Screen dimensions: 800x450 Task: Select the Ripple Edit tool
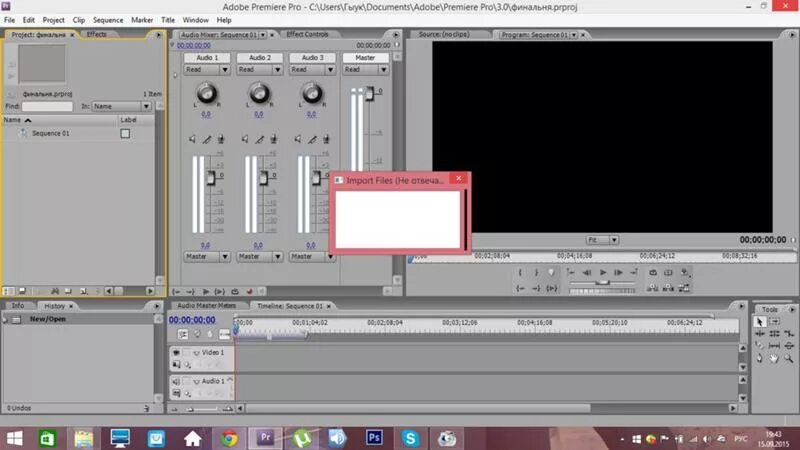pos(759,334)
